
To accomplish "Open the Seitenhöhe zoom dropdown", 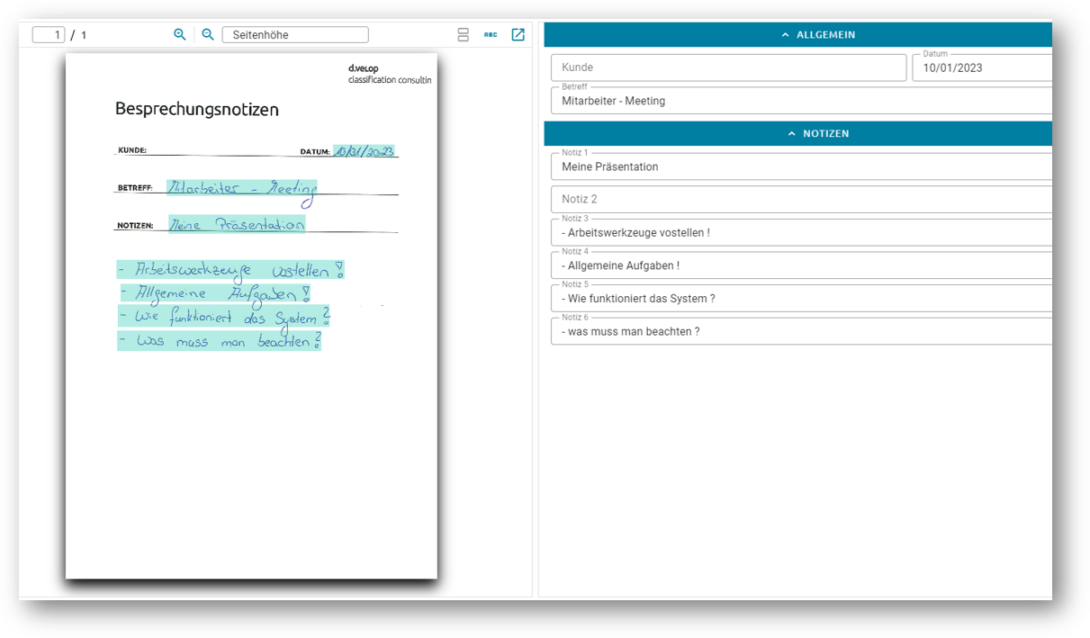I will click(x=295, y=35).
